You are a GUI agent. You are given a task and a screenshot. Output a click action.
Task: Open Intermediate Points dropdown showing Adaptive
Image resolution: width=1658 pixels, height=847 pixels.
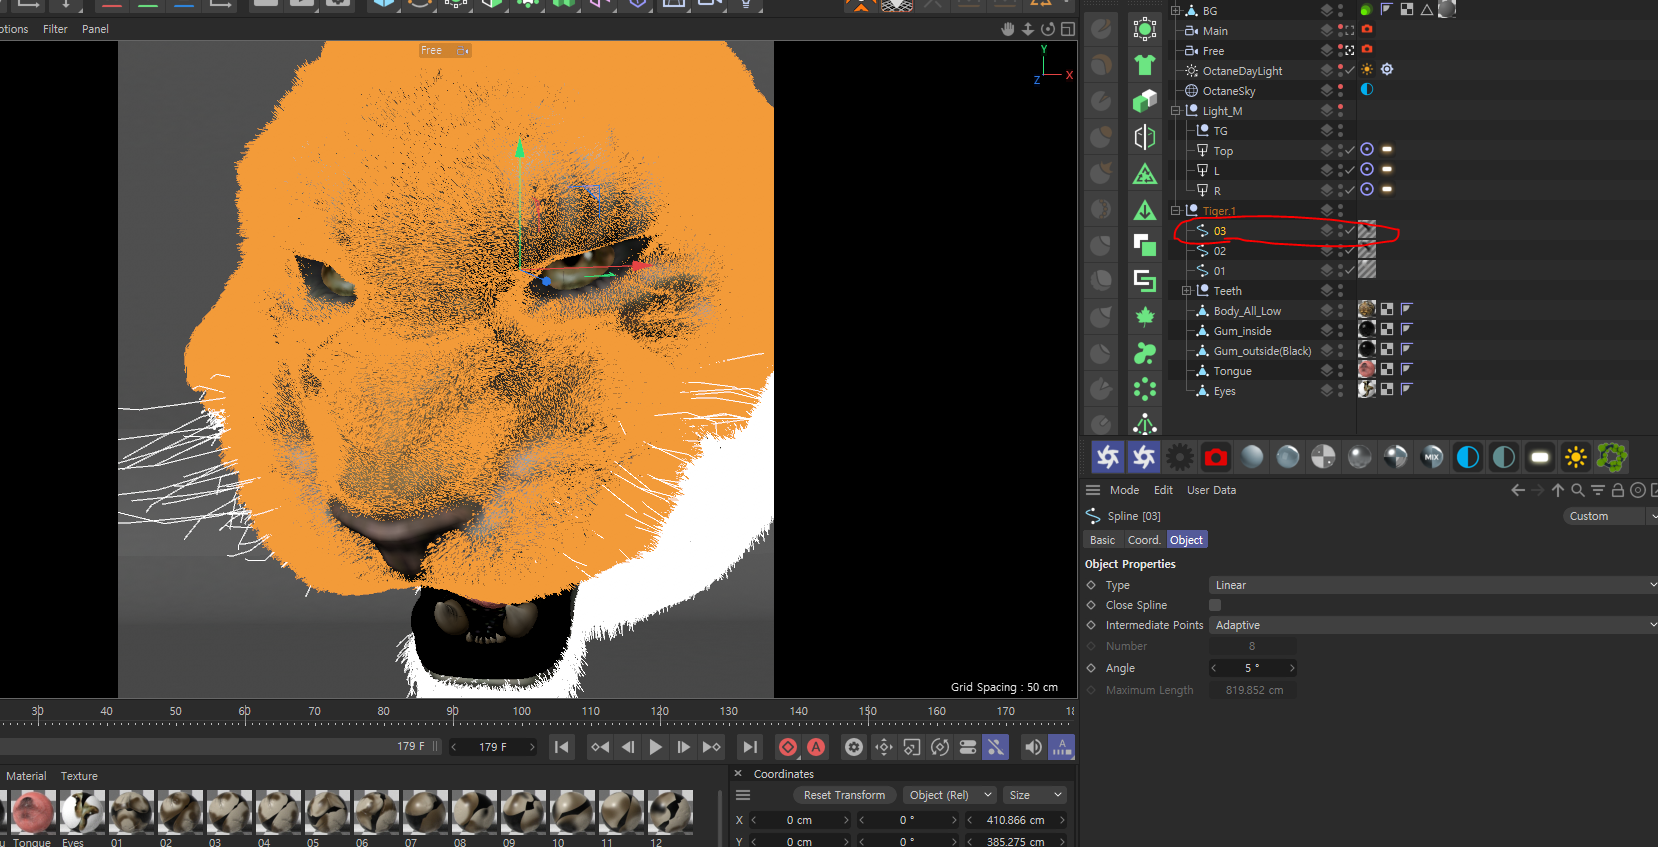point(1433,625)
